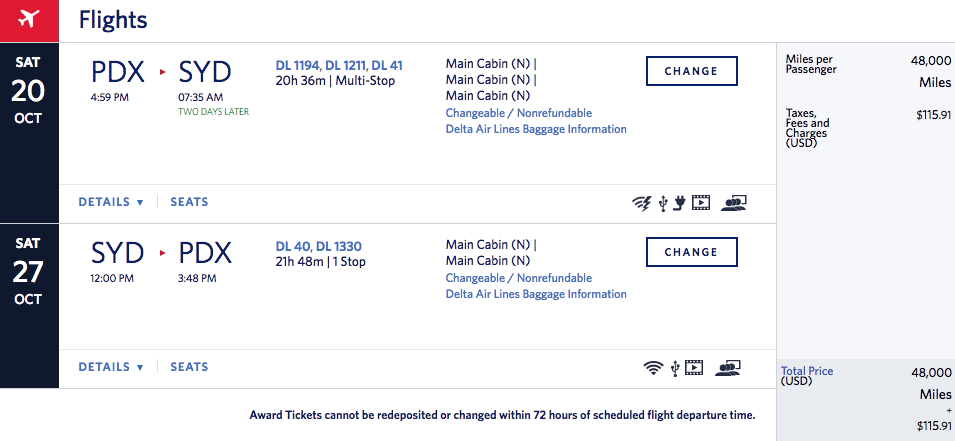Click the power outlet plug icon on the outbound flight
The width and height of the screenshot is (955, 441).
[678, 203]
